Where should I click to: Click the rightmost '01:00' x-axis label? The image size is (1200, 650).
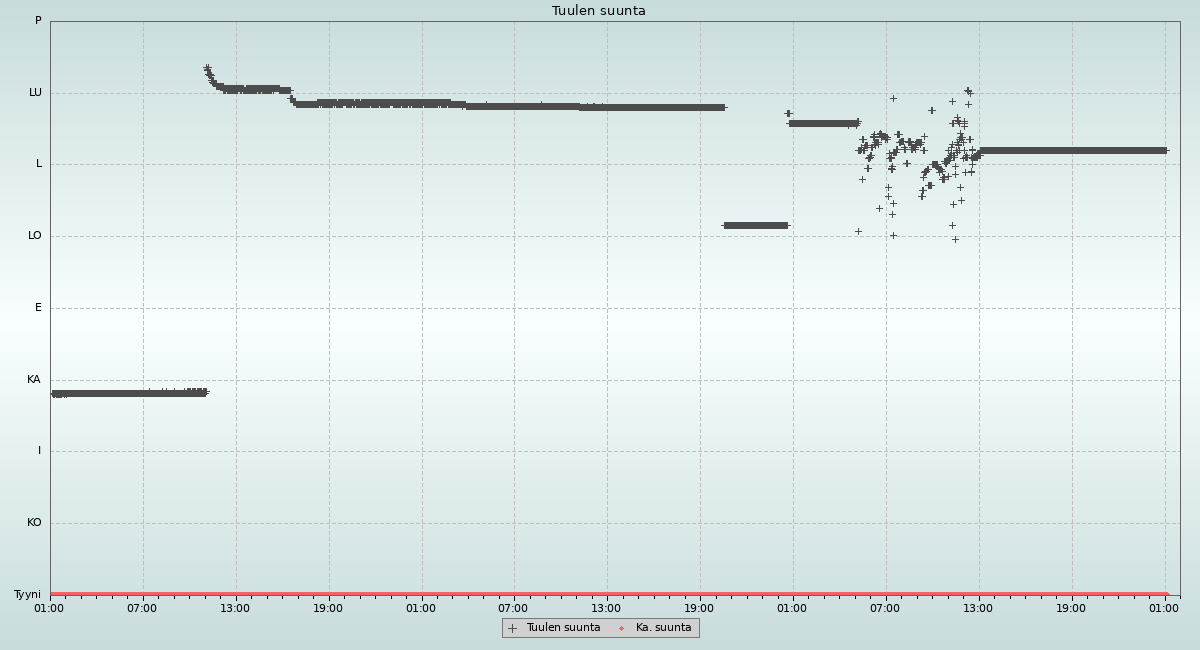coord(1165,608)
